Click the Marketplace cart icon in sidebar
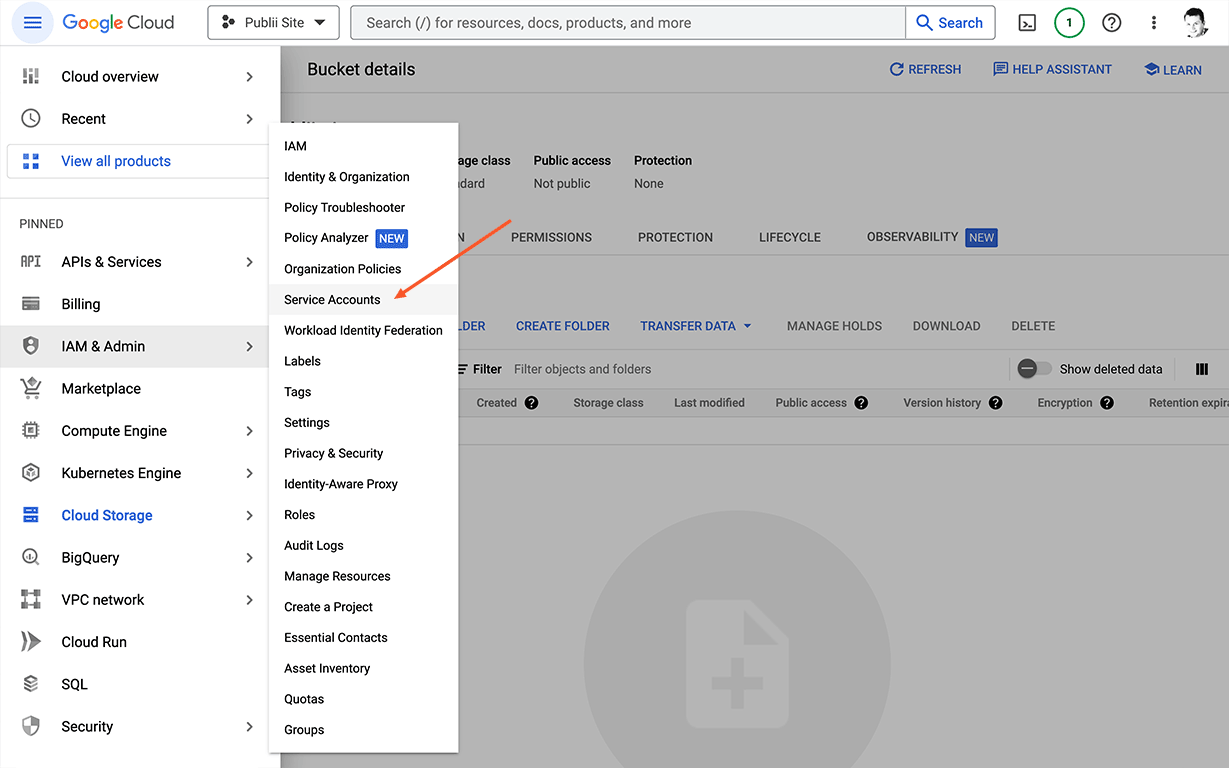 pyautogui.click(x=31, y=388)
